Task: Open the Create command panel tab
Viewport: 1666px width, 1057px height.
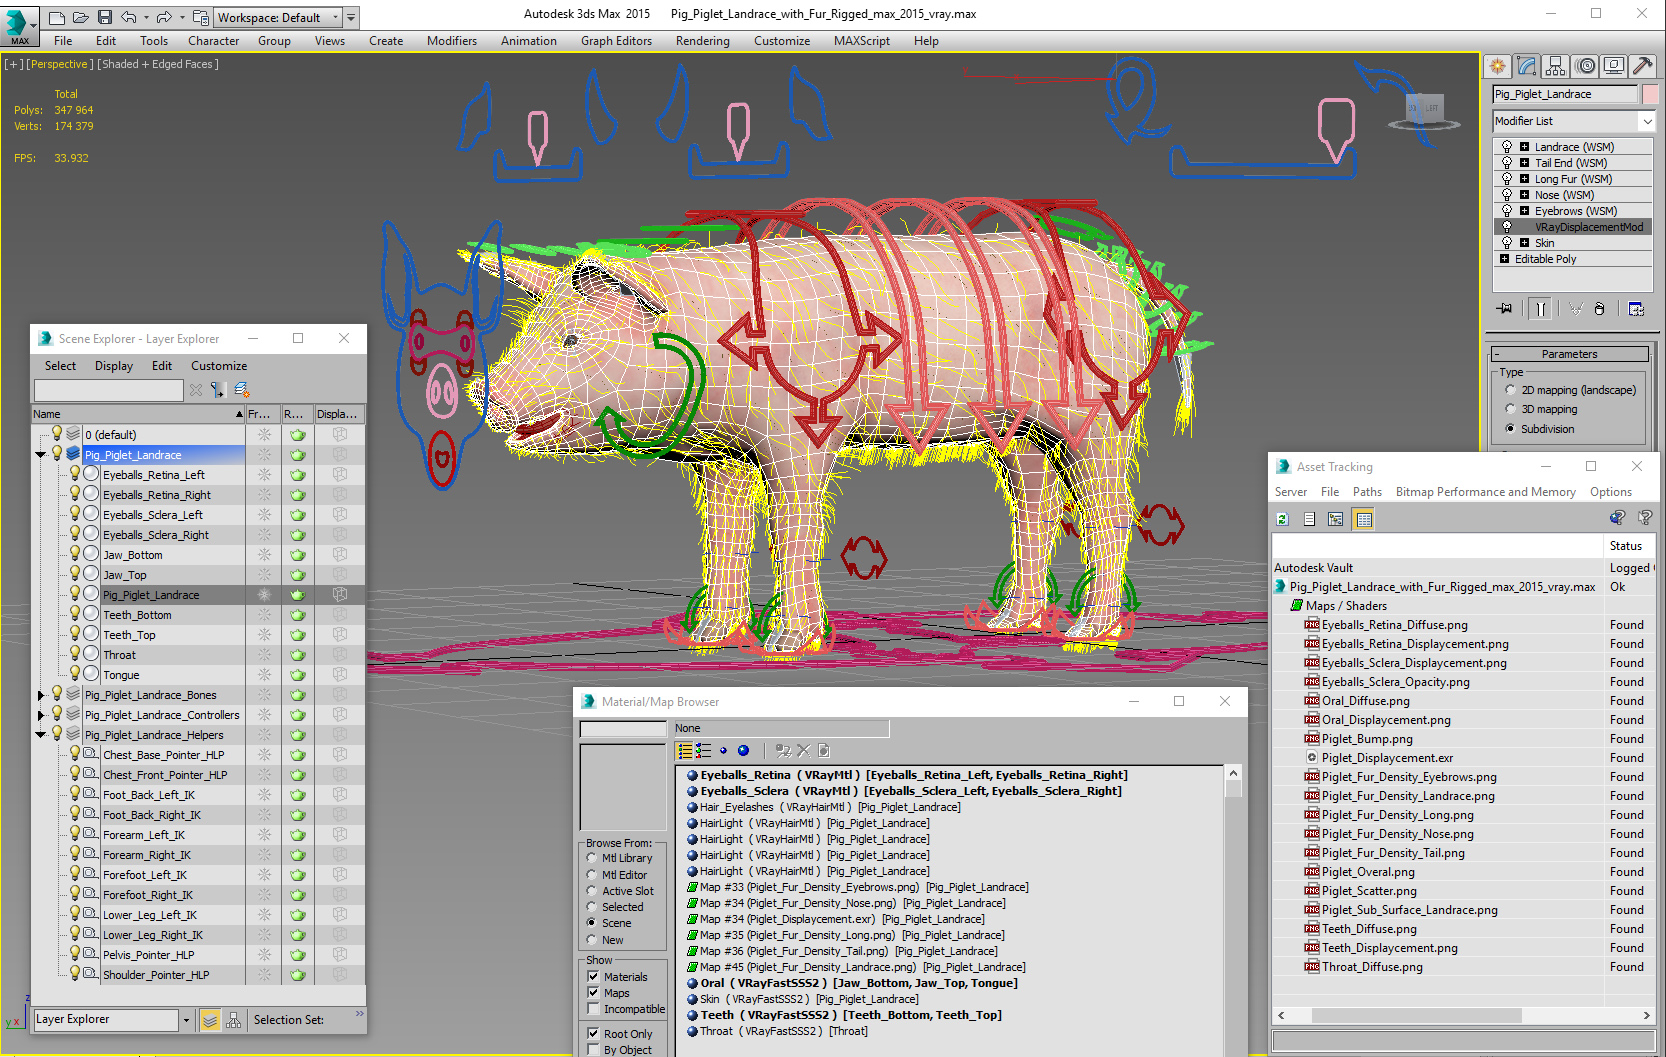Action: click(1497, 66)
